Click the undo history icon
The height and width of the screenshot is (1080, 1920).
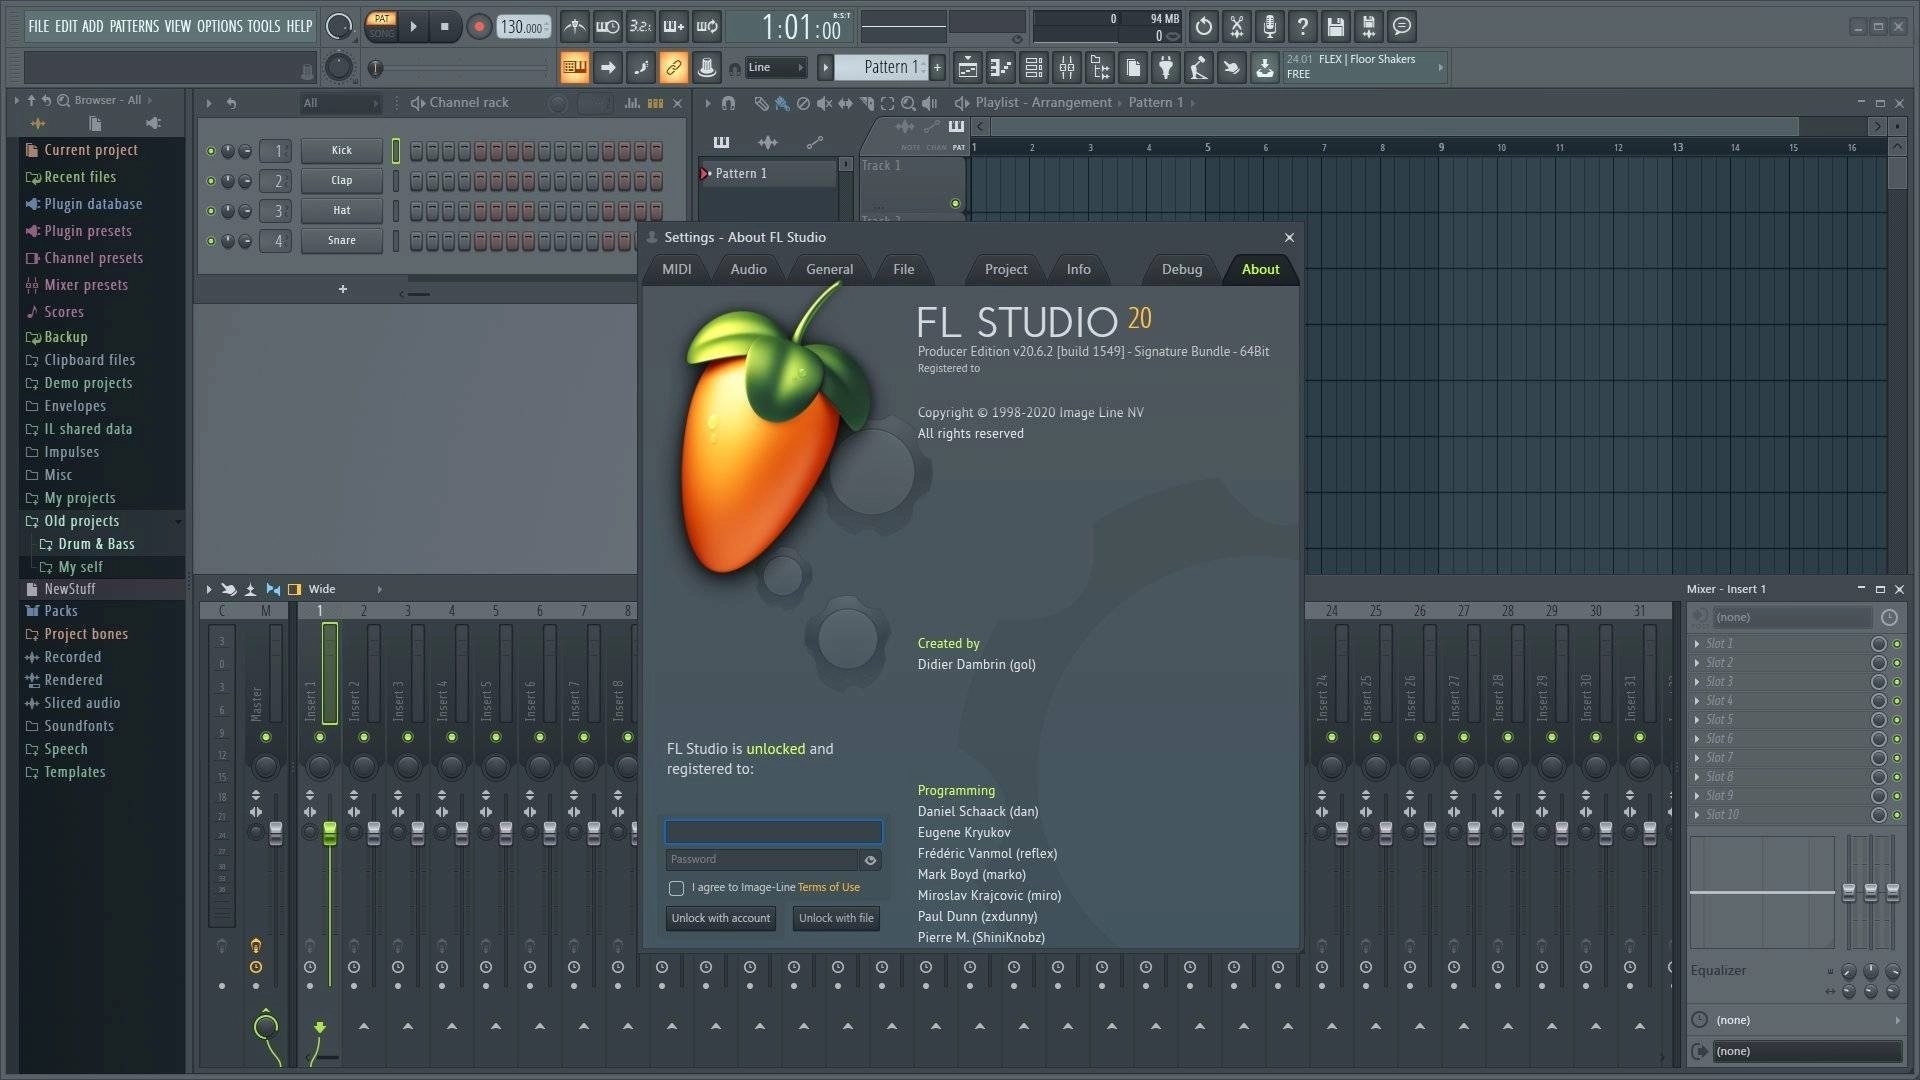pos(1203,27)
